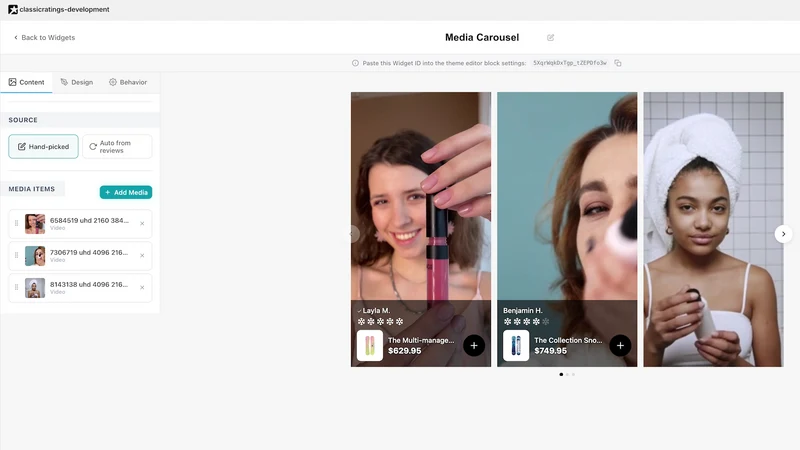Click Benjamin H. star rating
This screenshot has height=450, width=800.
click(x=527, y=321)
